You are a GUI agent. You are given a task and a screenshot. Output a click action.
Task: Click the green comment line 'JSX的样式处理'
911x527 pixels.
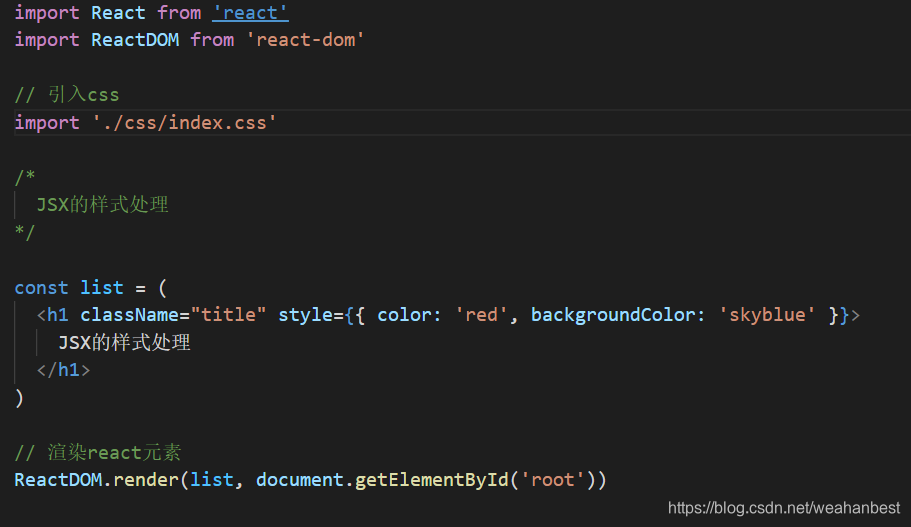pos(102,205)
